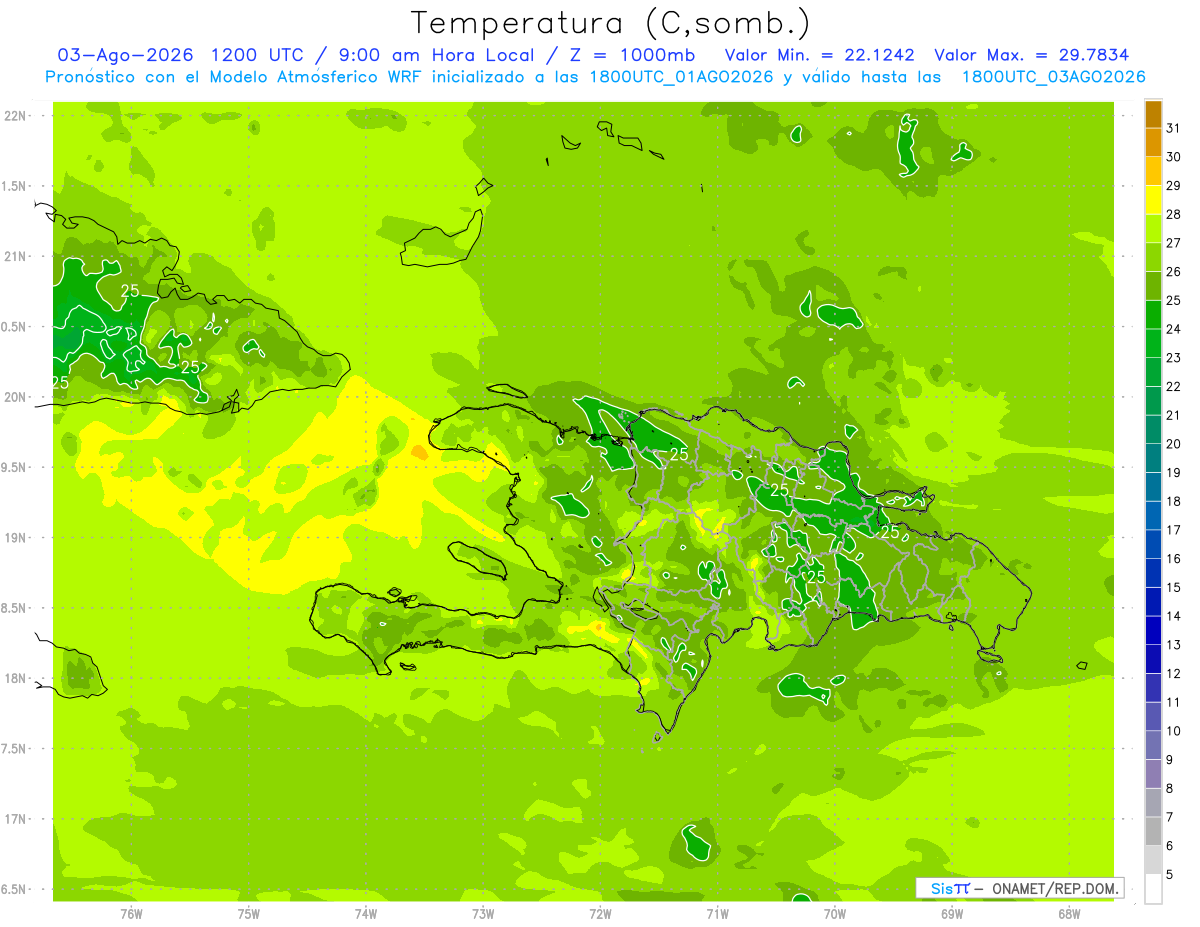Click the orange hotspot west of Haiti near 19.5N
Screen dimensions: 1200x927
(x=418, y=453)
